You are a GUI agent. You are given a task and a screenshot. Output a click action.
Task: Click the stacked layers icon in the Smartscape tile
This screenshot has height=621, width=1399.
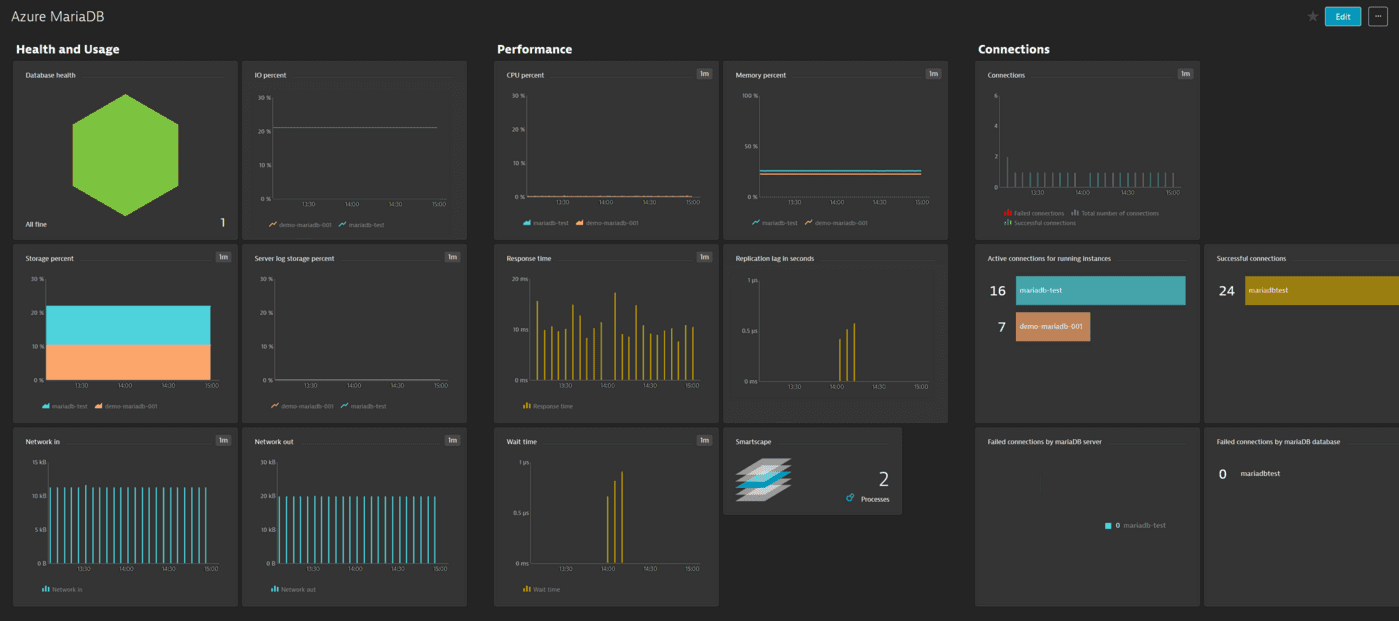[763, 478]
